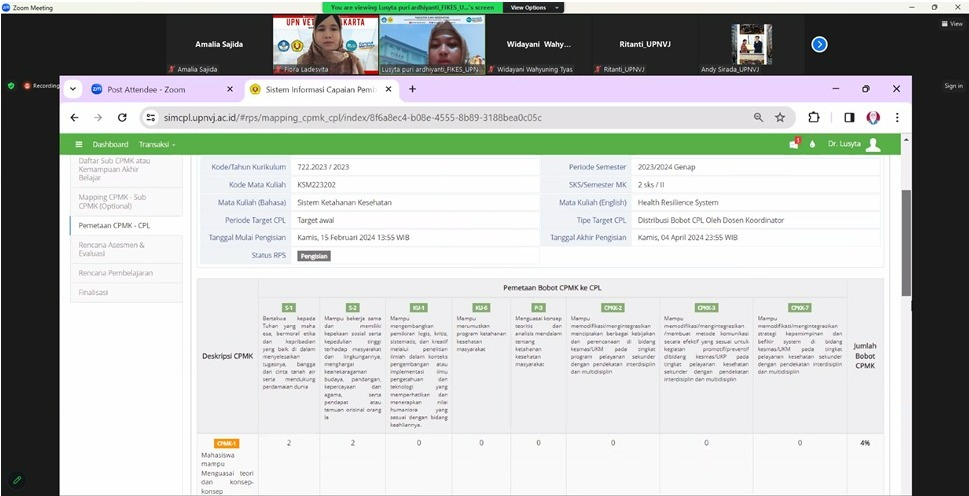This screenshot has height=496, width=969.
Task: Open browser side panel icon
Action: [x=849, y=117]
